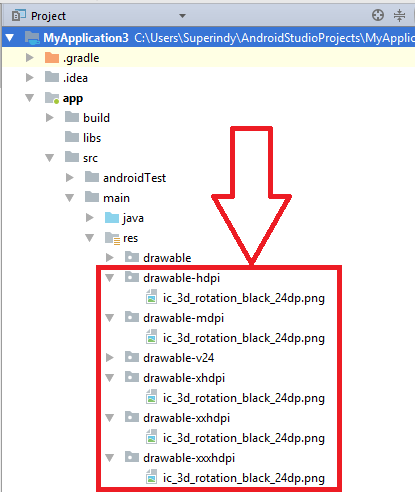
Task: Click the res resources folder icon
Action: pyautogui.click(x=112, y=238)
